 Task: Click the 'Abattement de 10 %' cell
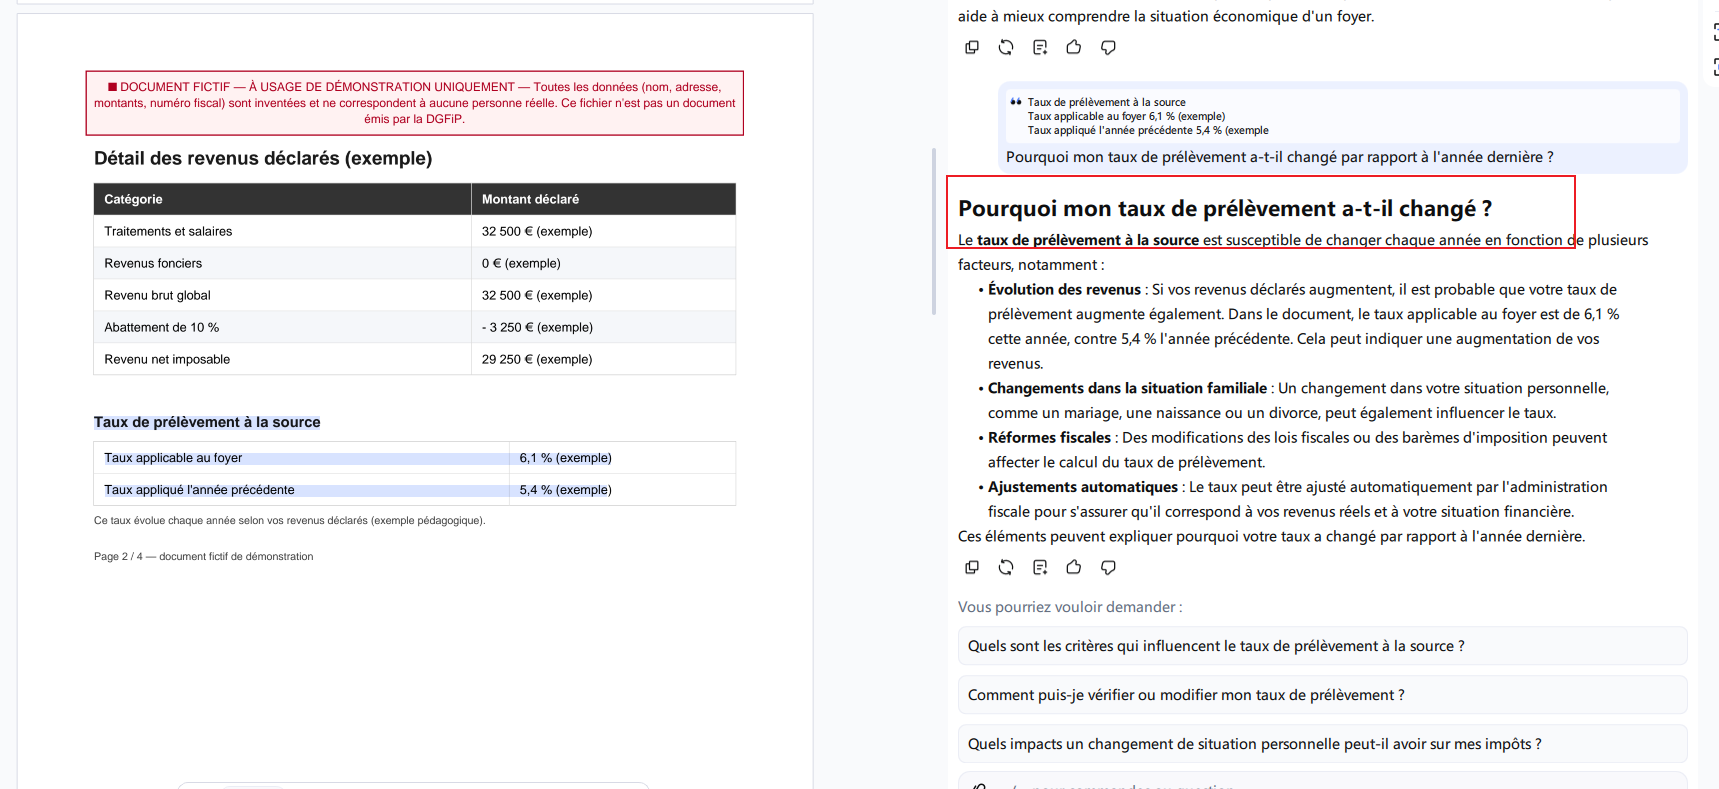pos(282,327)
